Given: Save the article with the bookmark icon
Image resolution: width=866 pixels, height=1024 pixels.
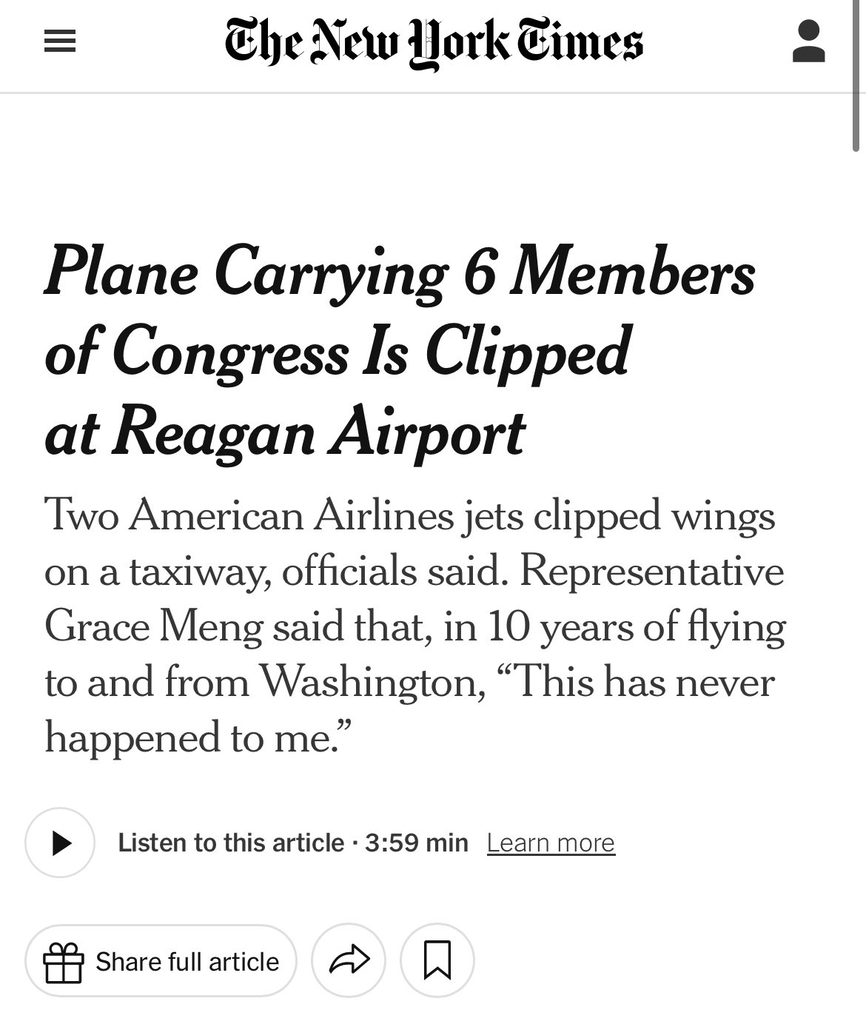Looking at the screenshot, I should coord(437,961).
